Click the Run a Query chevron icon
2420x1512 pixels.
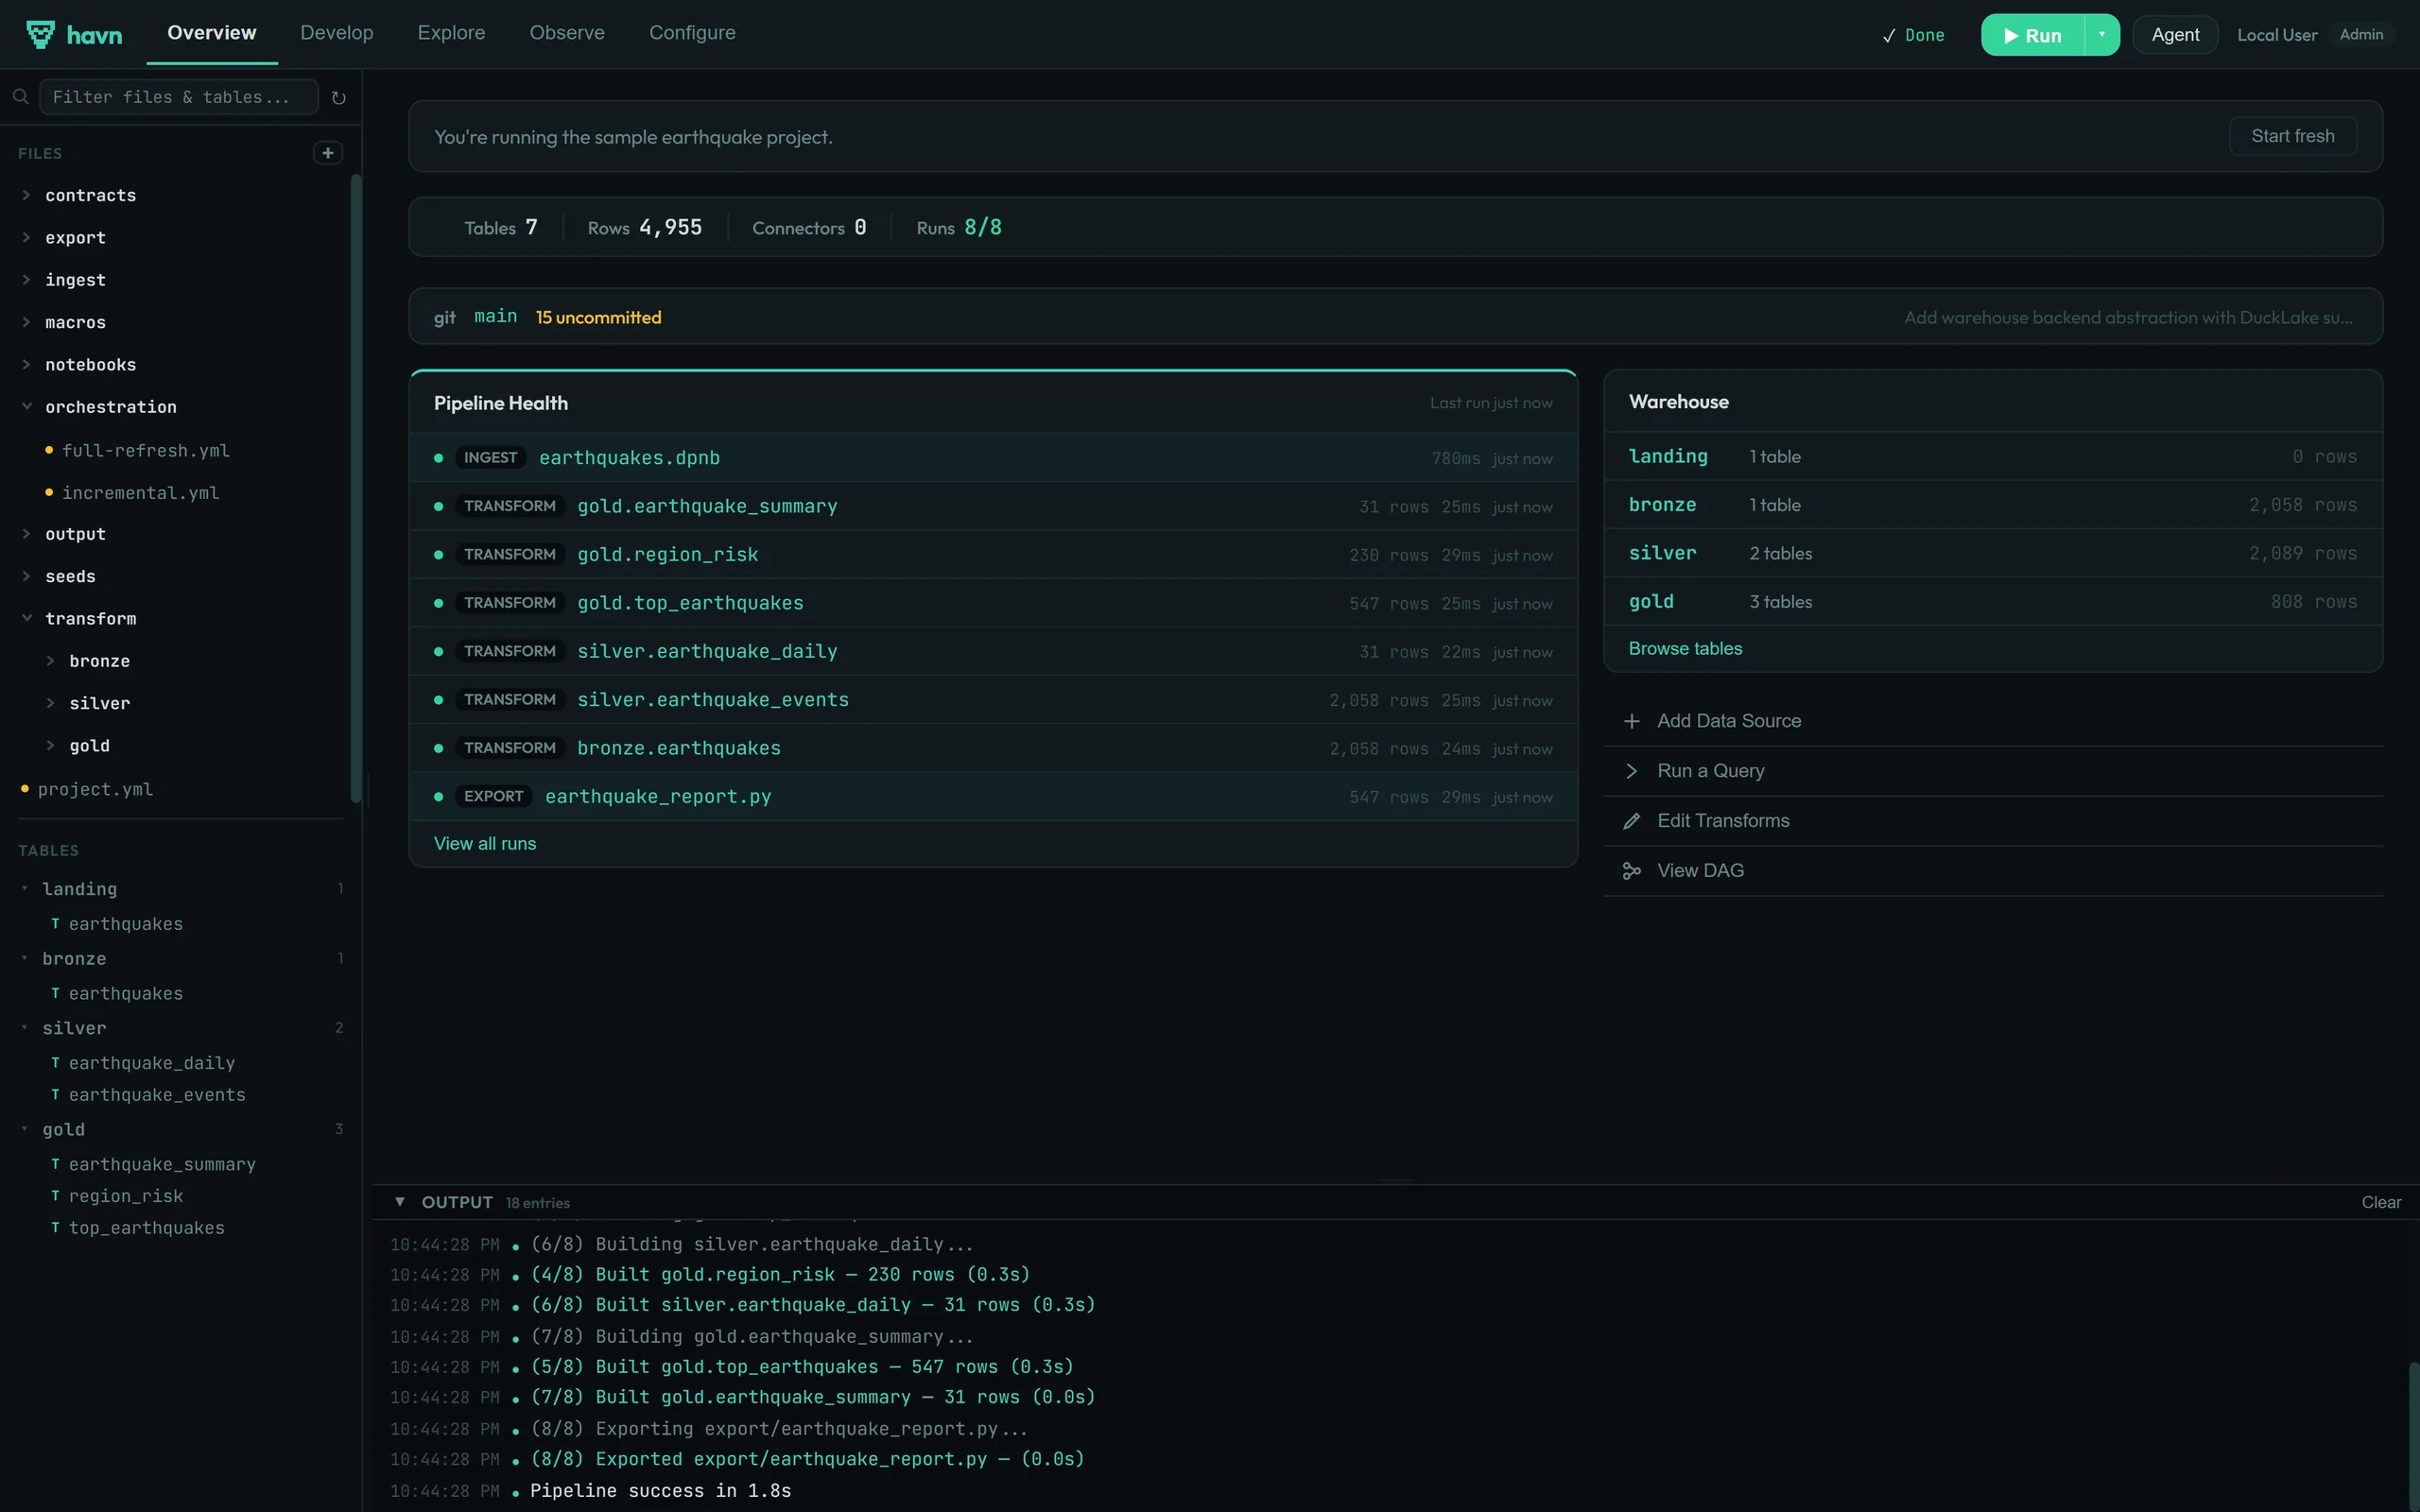1631,771
